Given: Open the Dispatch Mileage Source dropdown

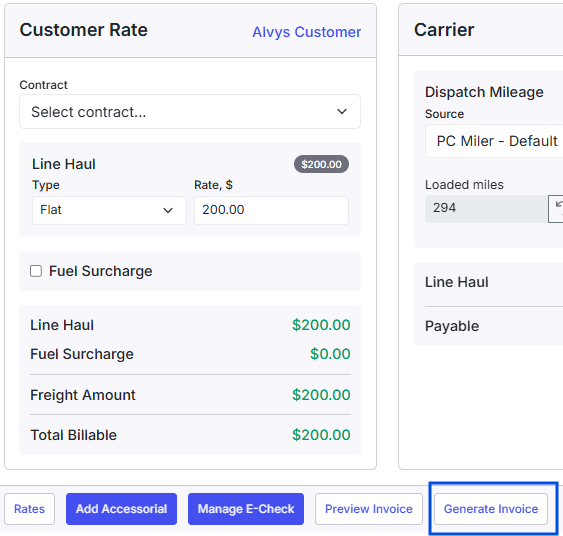Looking at the screenshot, I should pos(495,141).
